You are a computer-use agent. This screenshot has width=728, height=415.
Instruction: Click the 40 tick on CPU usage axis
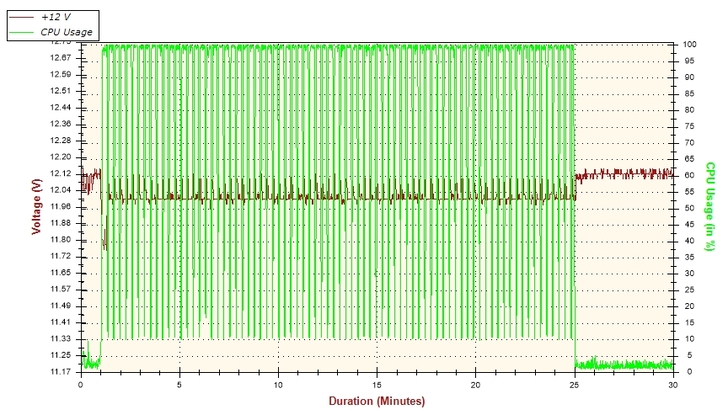689,241
